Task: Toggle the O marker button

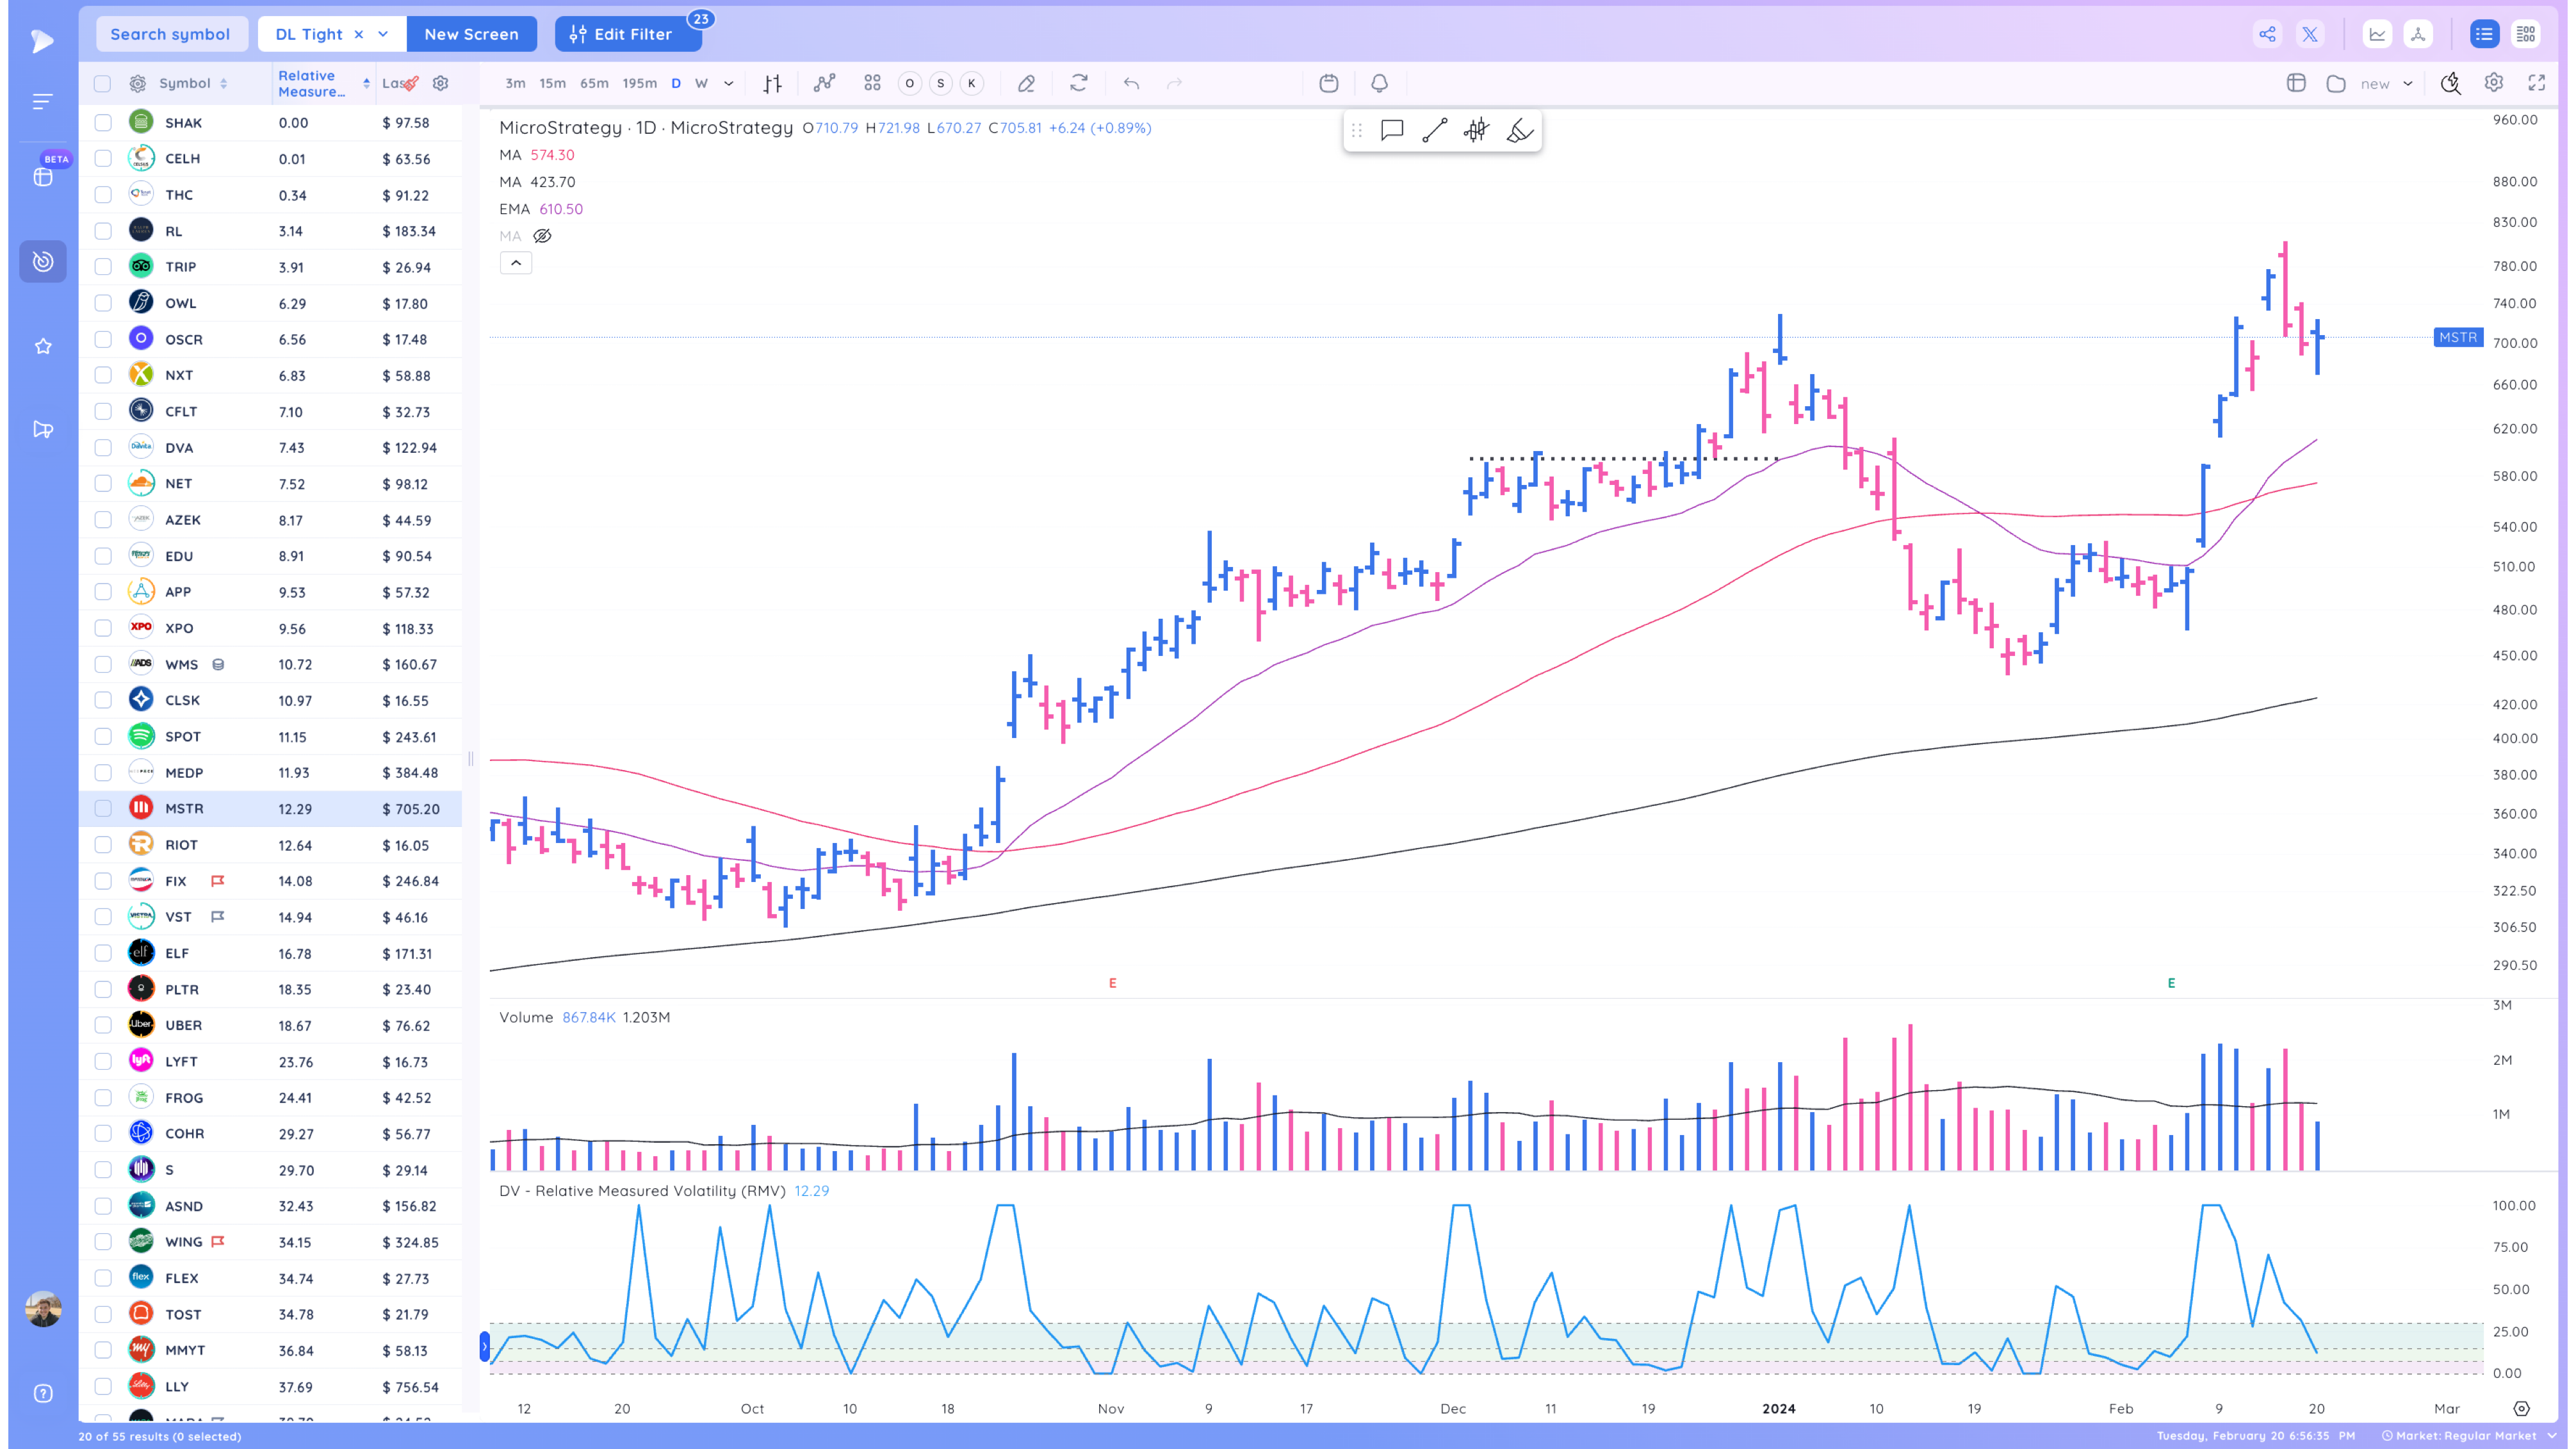Action: [909, 83]
